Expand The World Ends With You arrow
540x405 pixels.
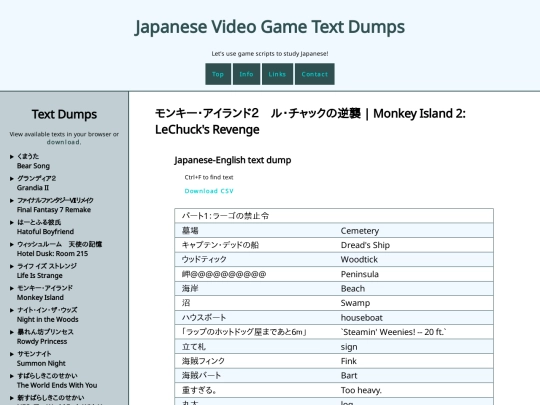click(x=12, y=376)
